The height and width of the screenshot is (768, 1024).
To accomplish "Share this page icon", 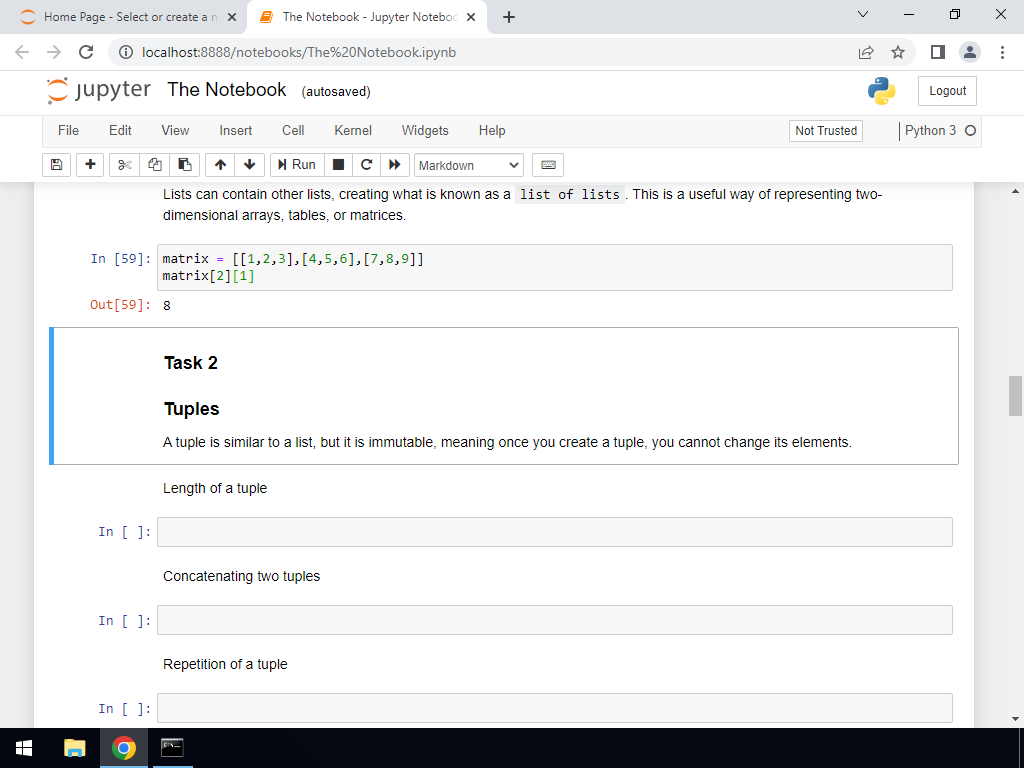I will coord(866,52).
